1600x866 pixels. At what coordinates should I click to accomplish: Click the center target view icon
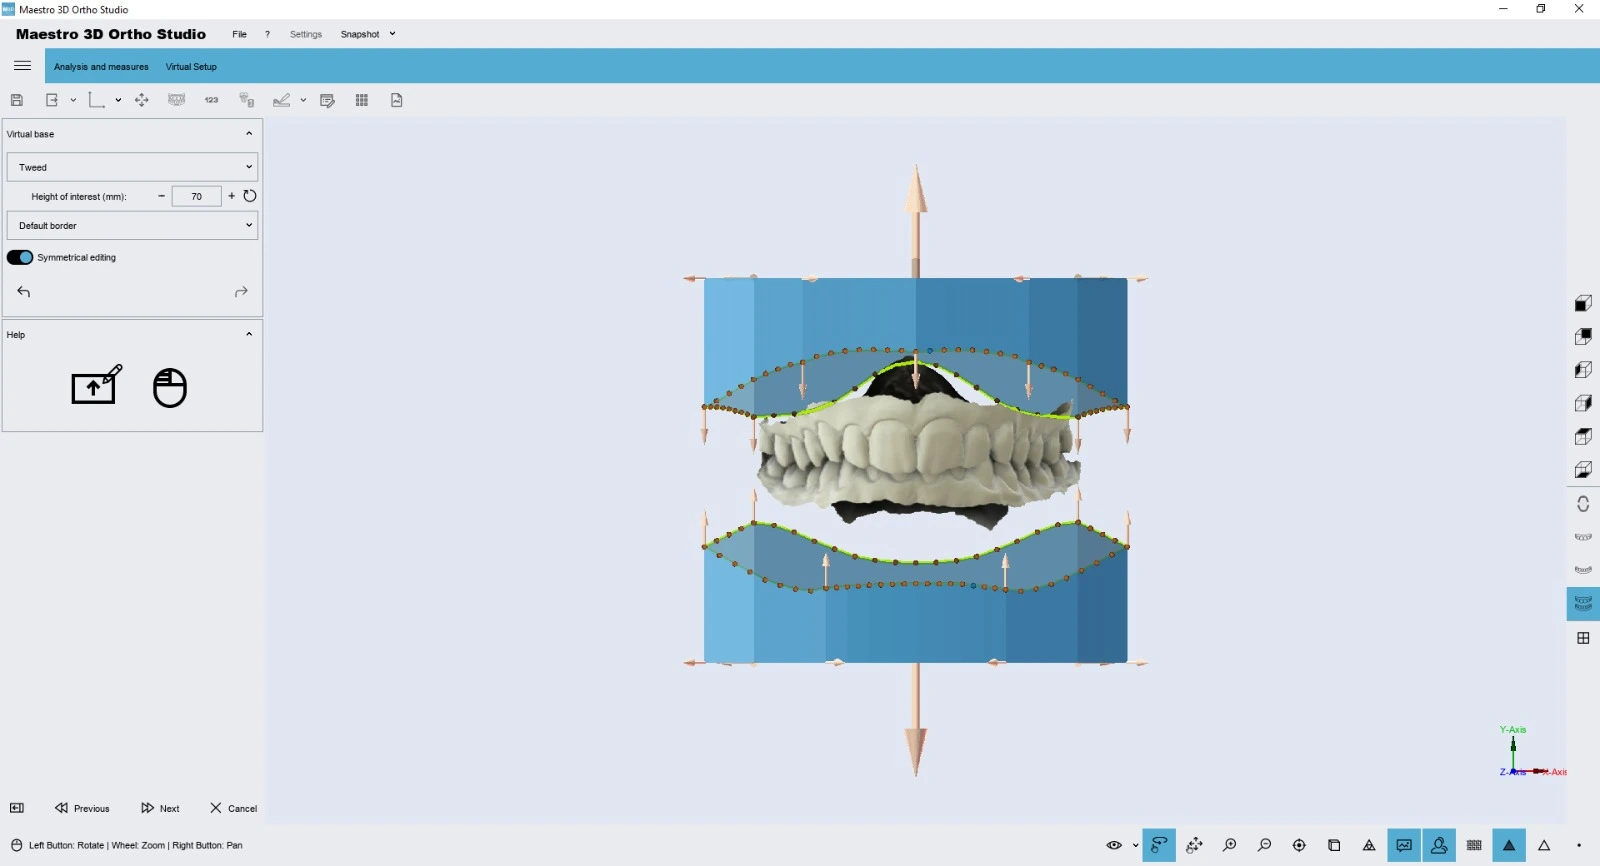(x=1299, y=846)
